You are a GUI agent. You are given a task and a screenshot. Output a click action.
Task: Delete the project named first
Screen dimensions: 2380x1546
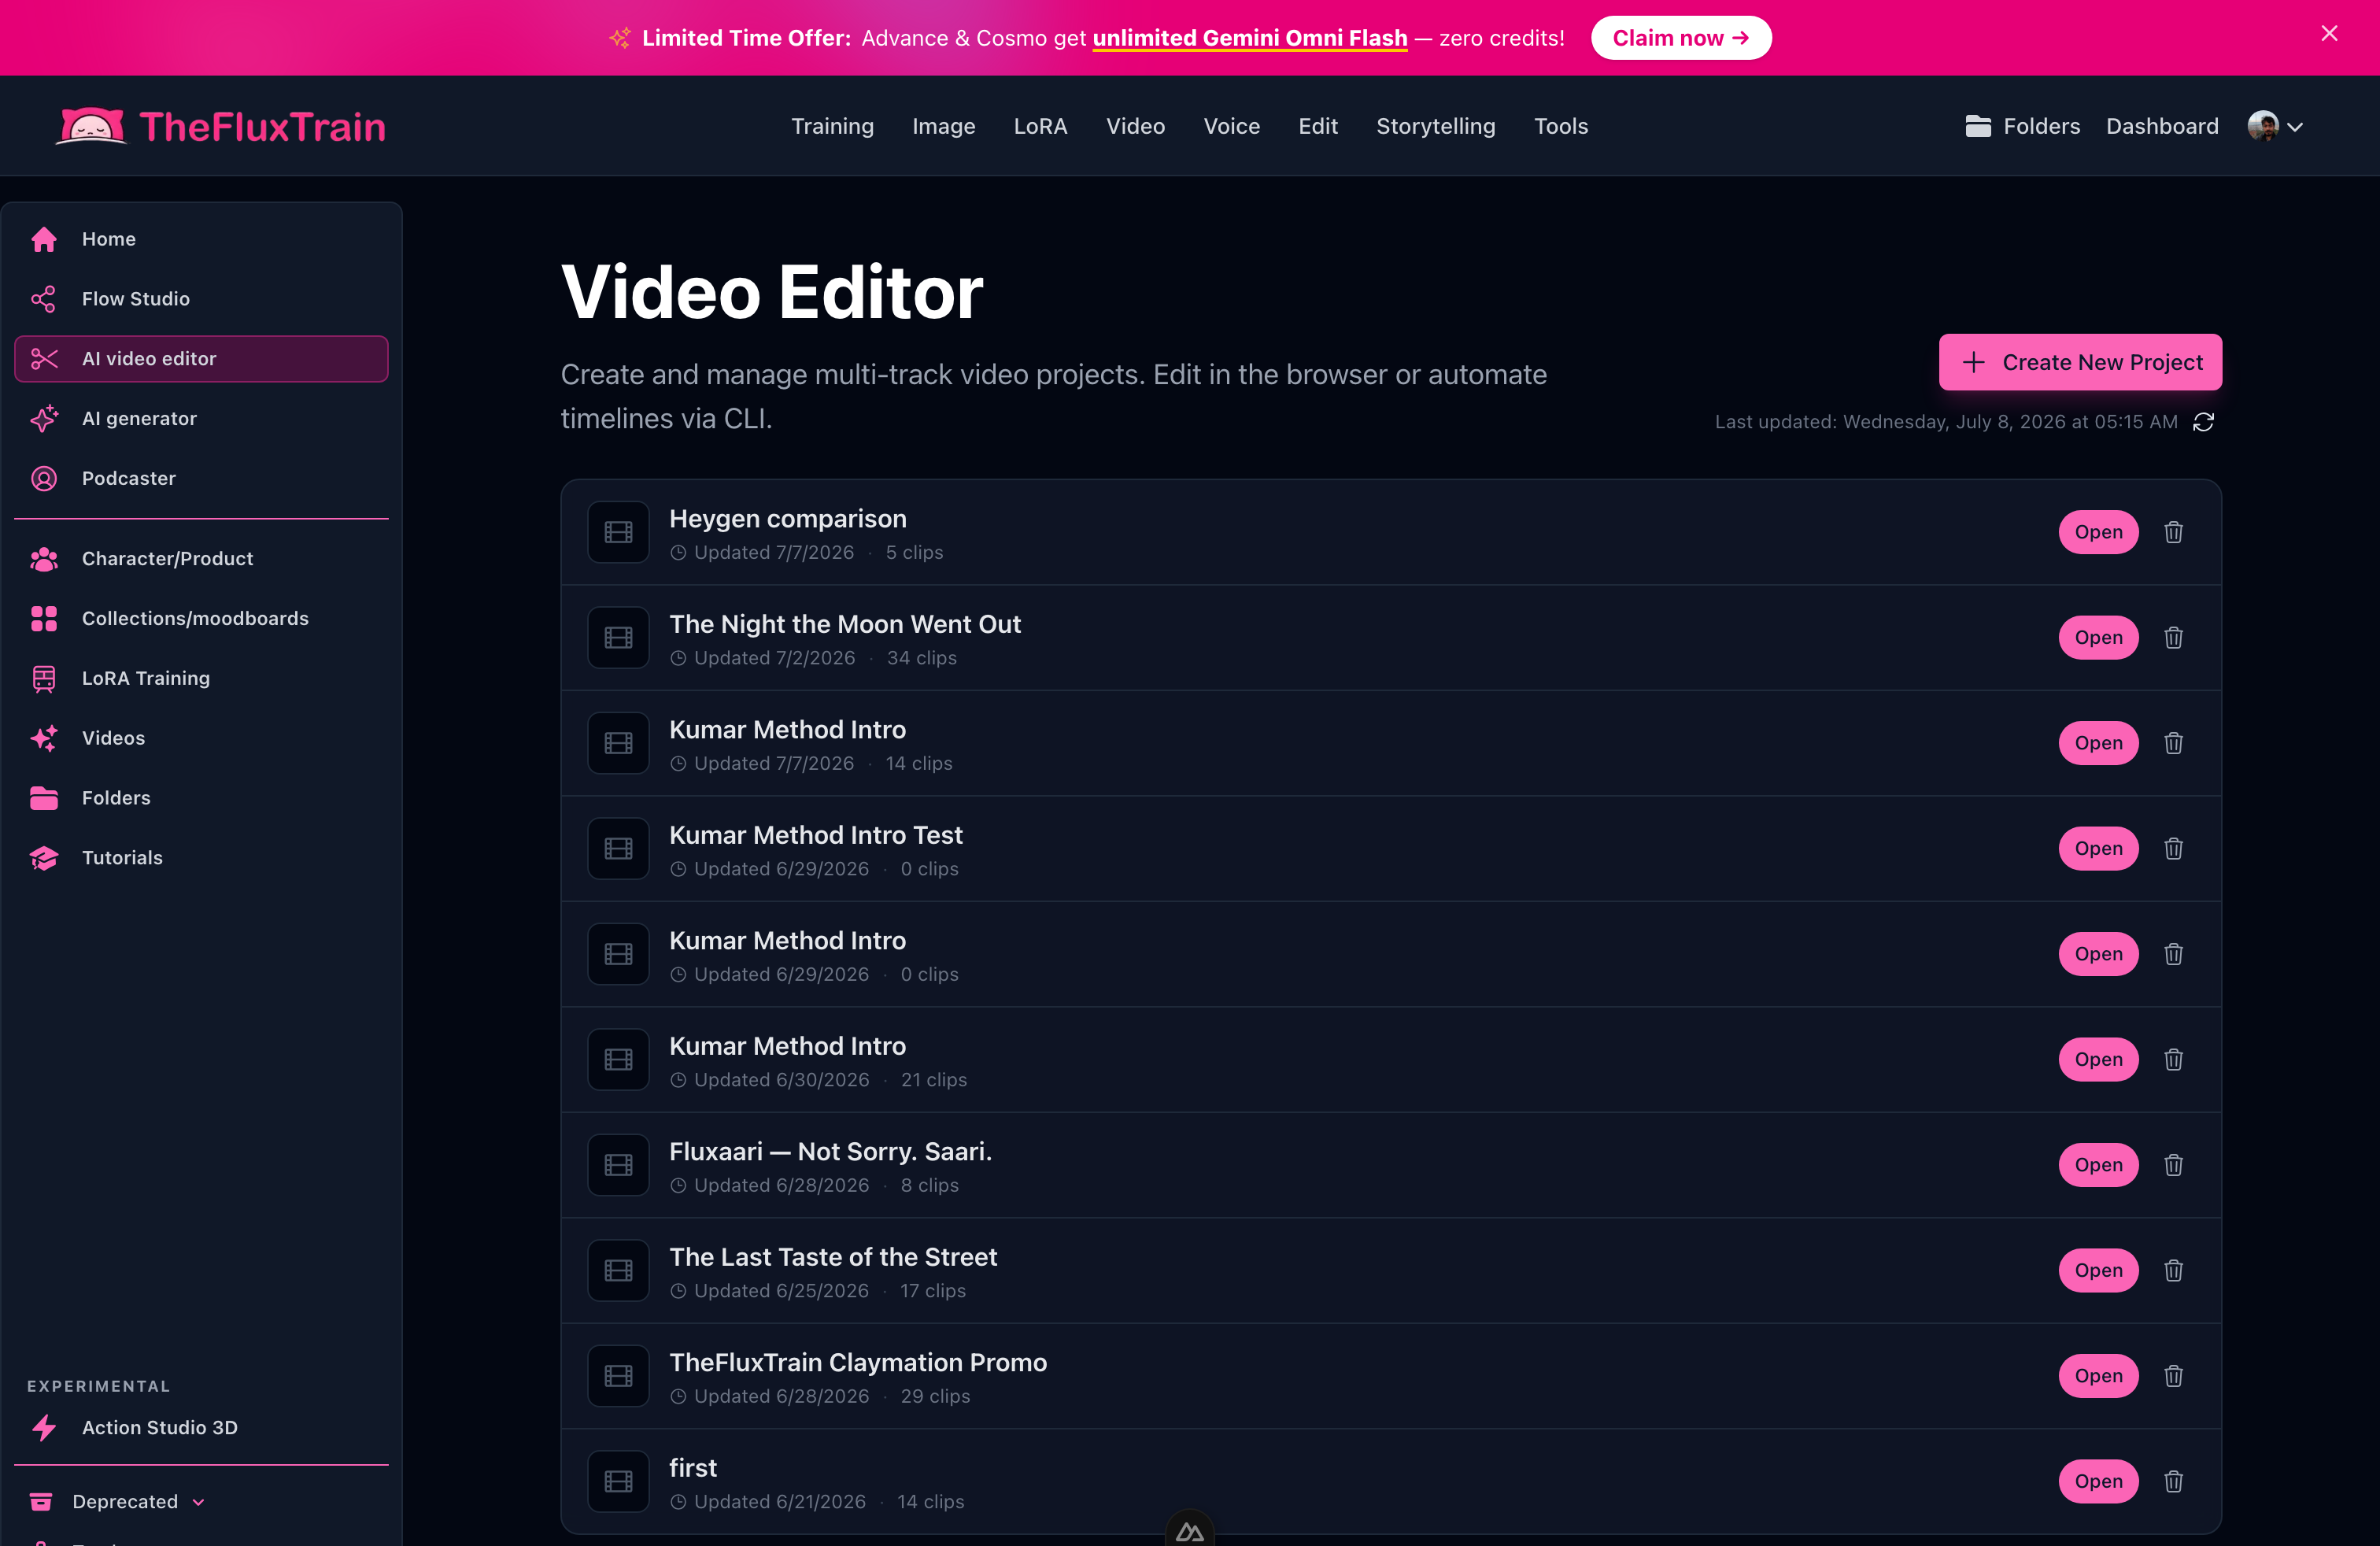2173,1481
